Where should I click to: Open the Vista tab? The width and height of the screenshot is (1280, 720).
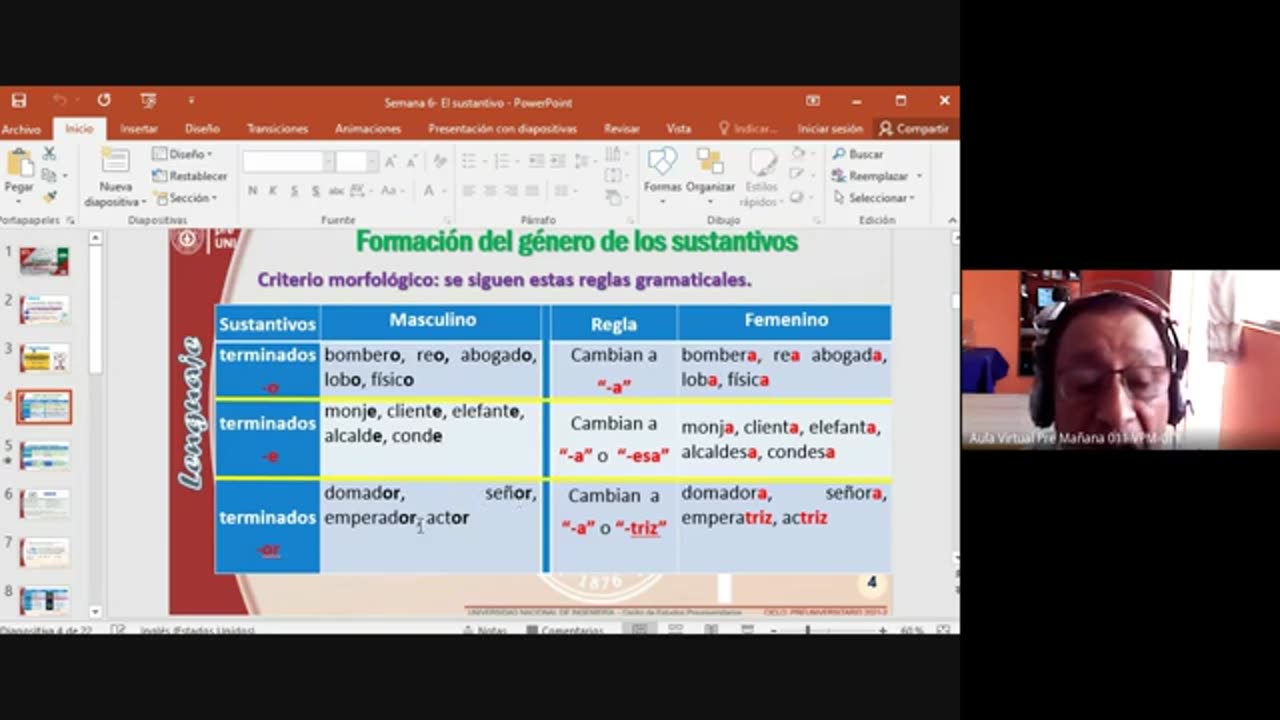point(678,129)
